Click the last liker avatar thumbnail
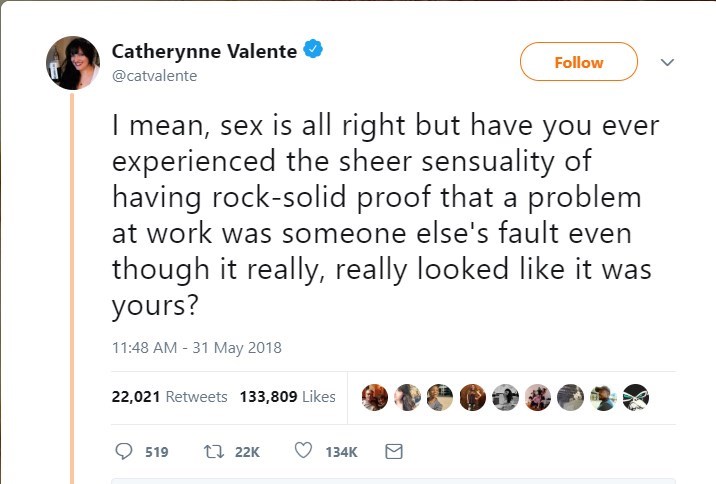 click(636, 397)
